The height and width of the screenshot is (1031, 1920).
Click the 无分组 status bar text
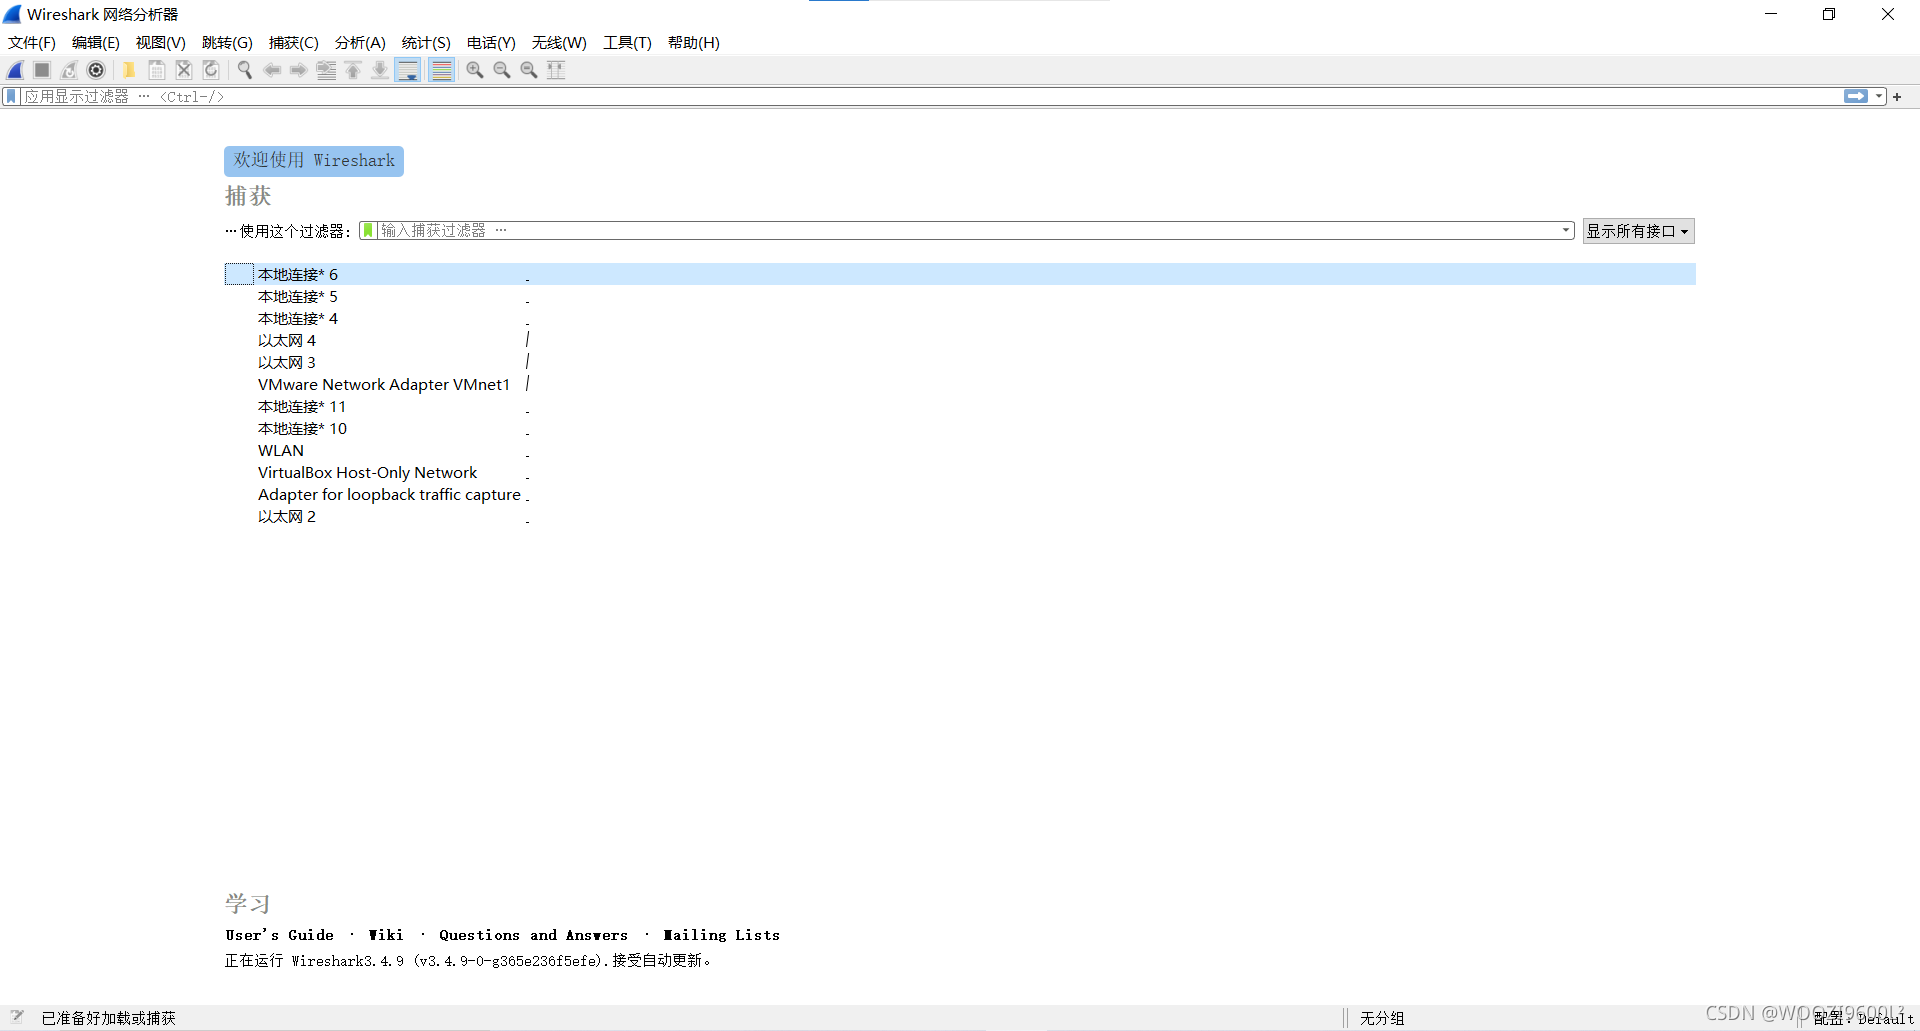point(1382,1018)
